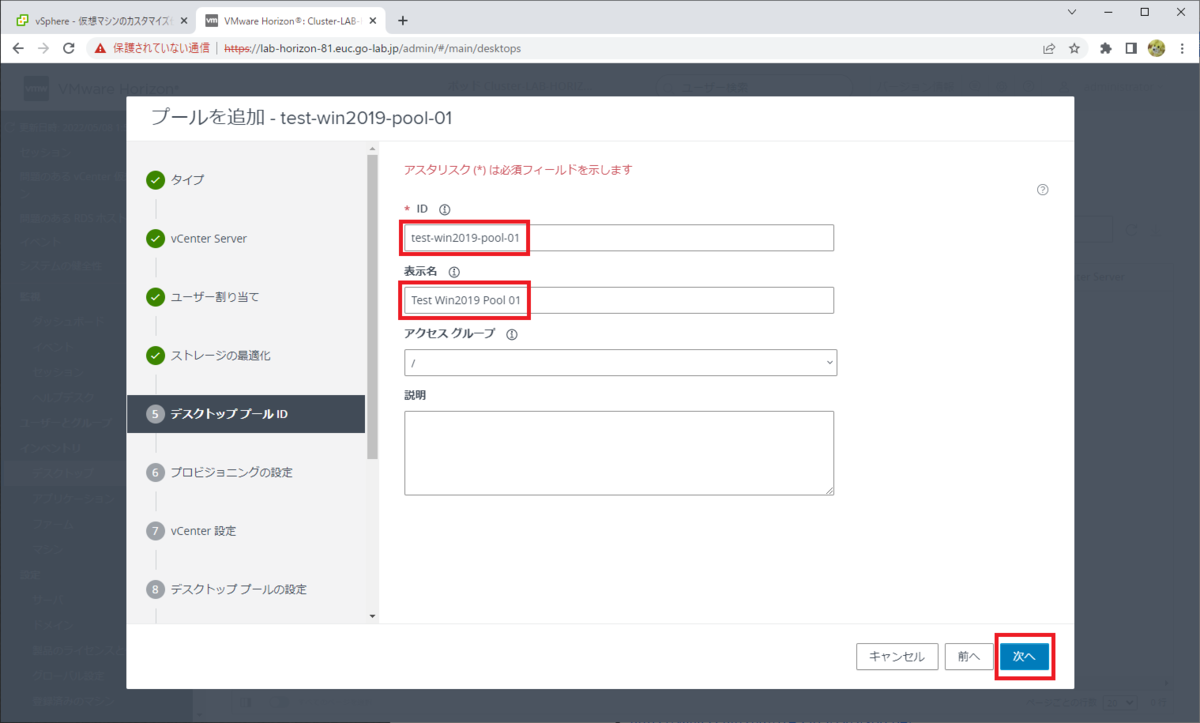Click the wizard steps scrollbar thumb
The image size is (1200, 723).
pos(373,307)
